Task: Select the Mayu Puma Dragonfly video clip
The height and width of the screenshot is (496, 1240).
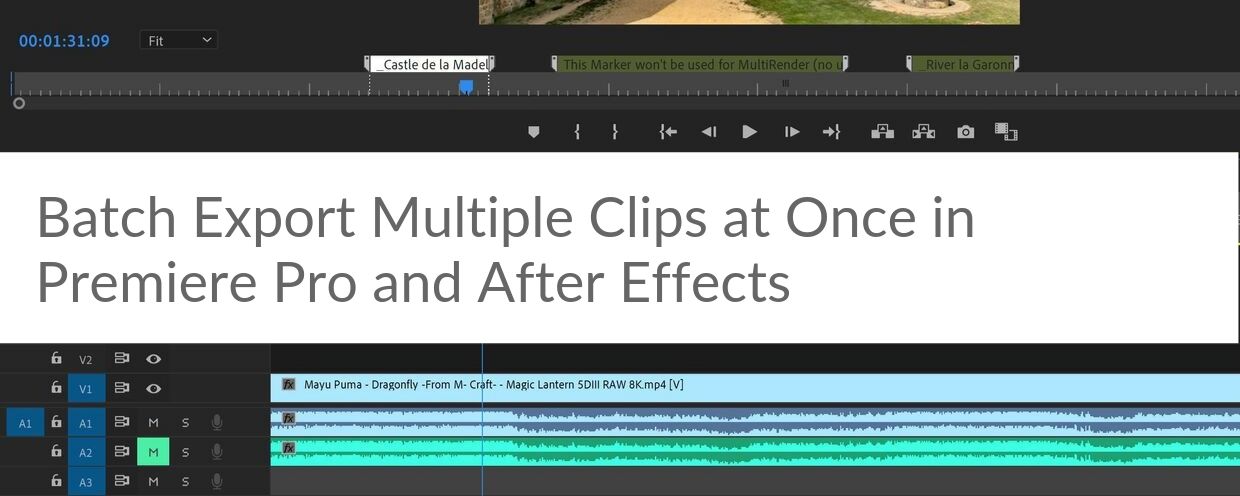Action: point(755,387)
